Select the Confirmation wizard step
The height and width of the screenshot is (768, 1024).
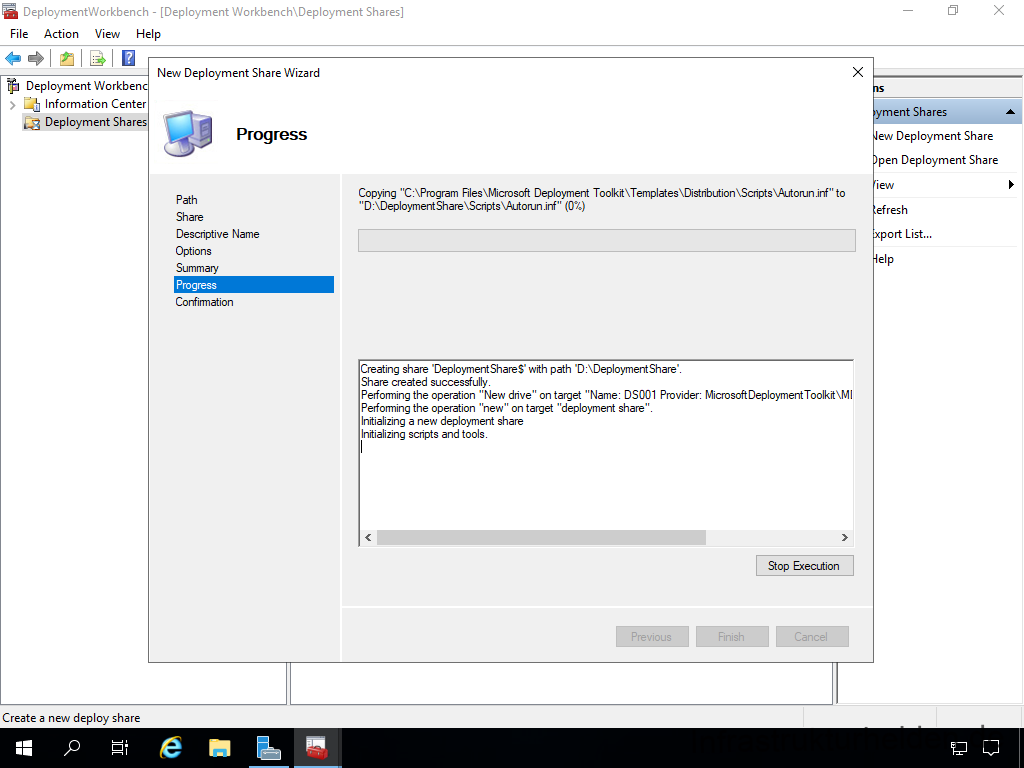pos(204,302)
